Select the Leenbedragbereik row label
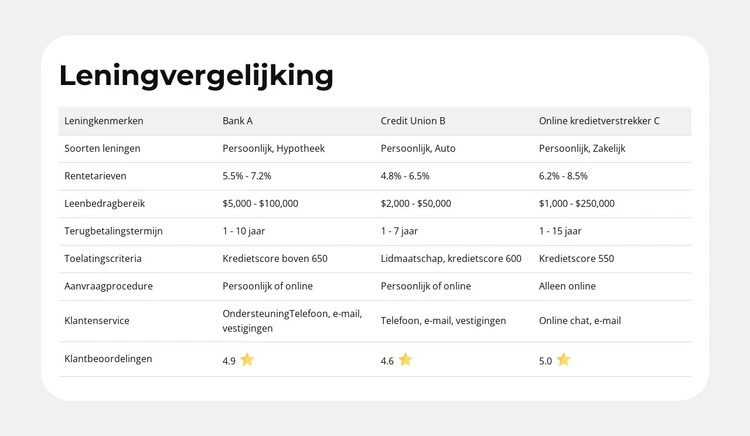The width and height of the screenshot is (750, 436). click(x=105, y=203)
